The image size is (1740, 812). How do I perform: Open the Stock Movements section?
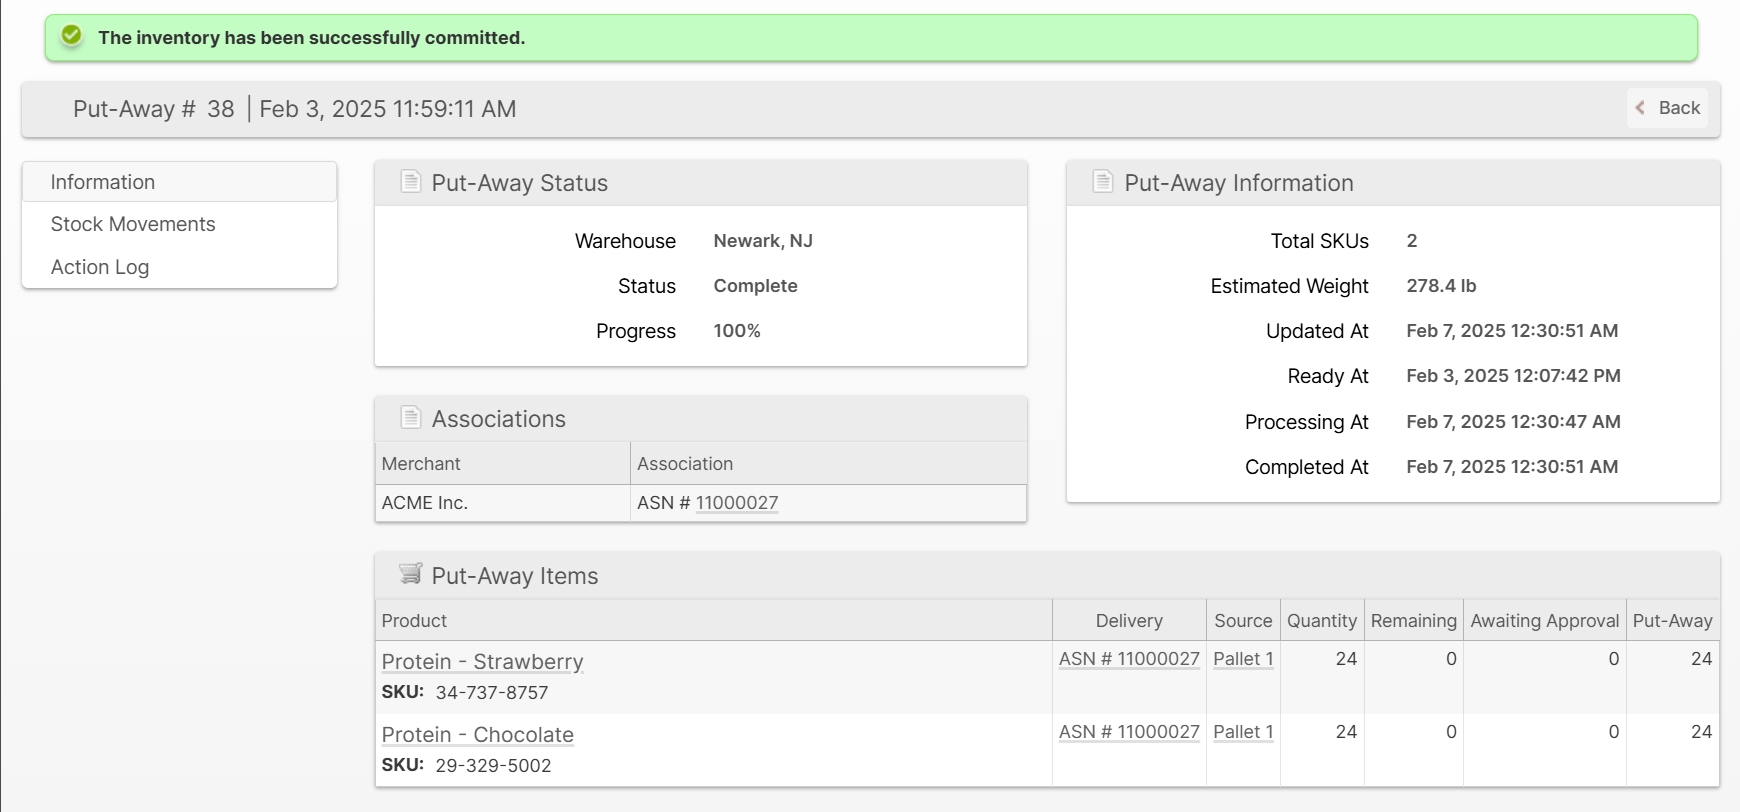coord(133,224)
